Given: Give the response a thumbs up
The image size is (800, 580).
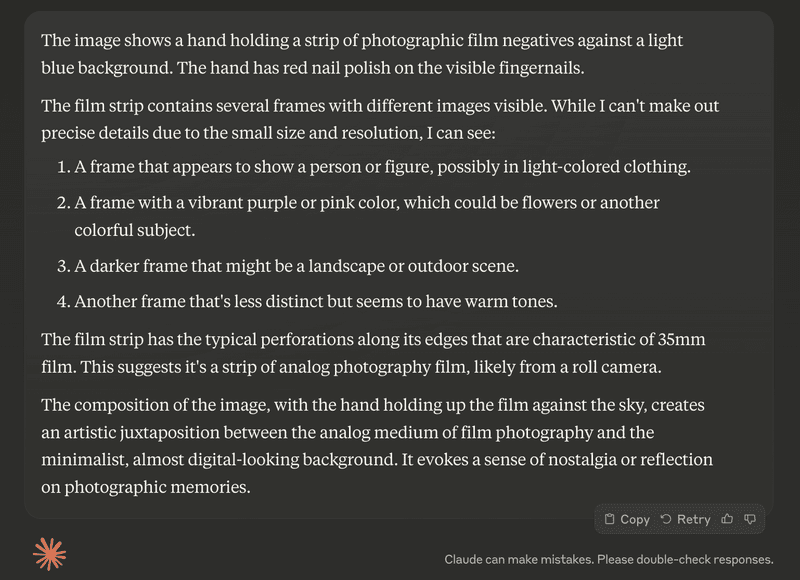Looking at the screenshot, I should pyautogui.click(x=727, y=519).
